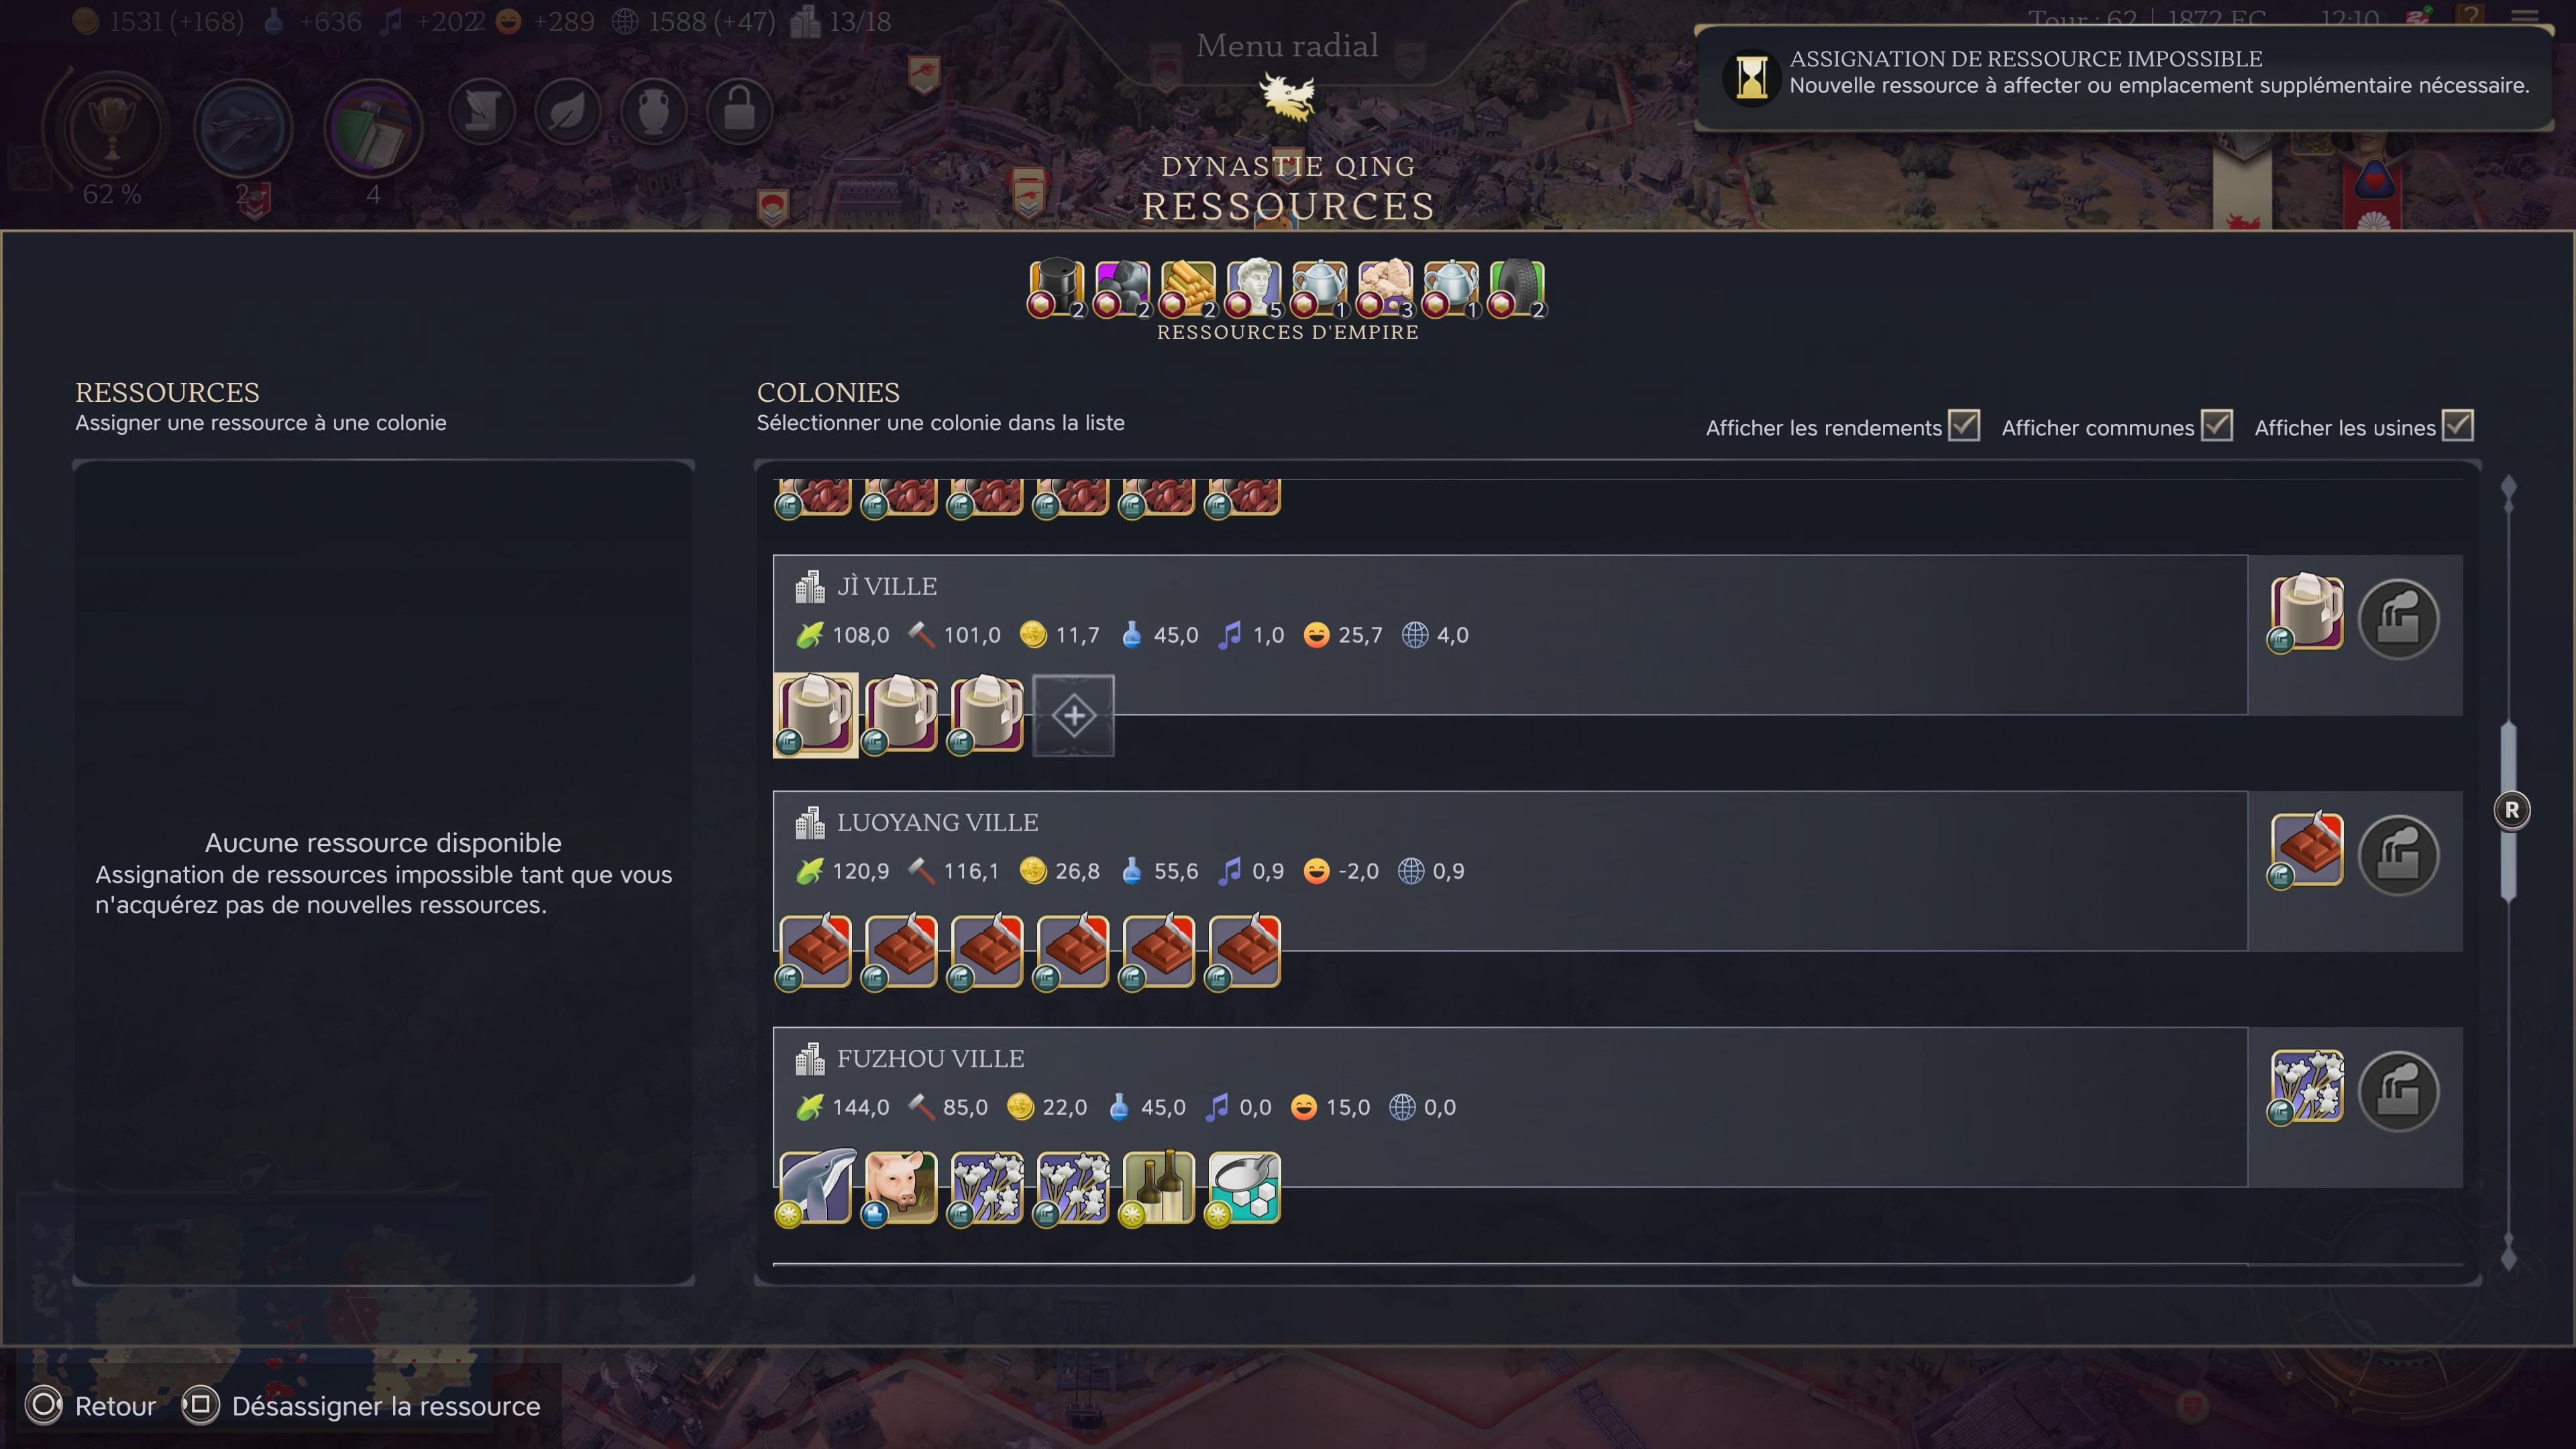Toggle the Afficher communes checkbox
The height and width of the screenshot is (1449, 2576).
(2217, 425)
